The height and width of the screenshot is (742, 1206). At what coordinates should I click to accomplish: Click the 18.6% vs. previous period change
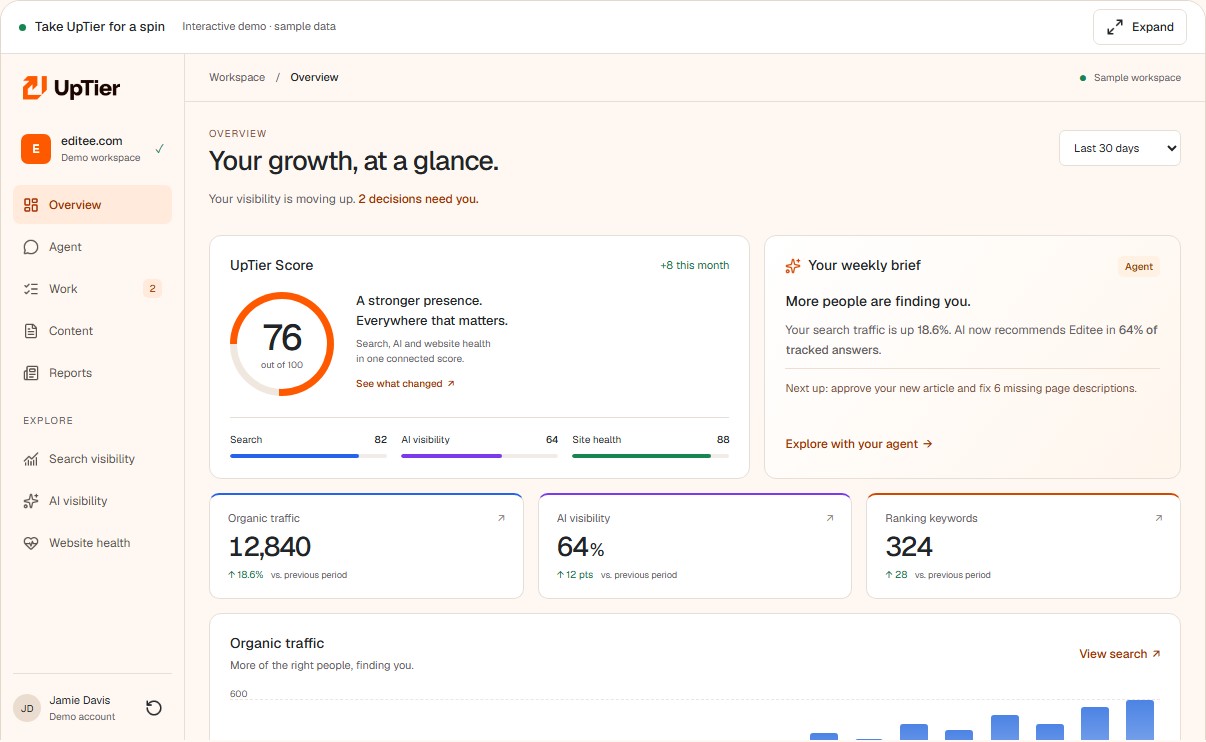(x=287, y=575)
